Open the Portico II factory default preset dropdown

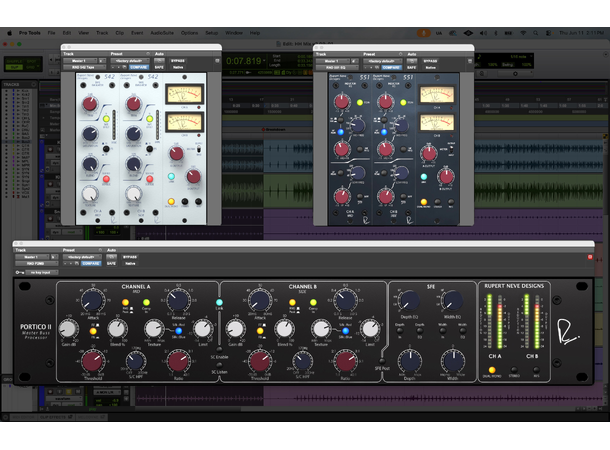82,257
